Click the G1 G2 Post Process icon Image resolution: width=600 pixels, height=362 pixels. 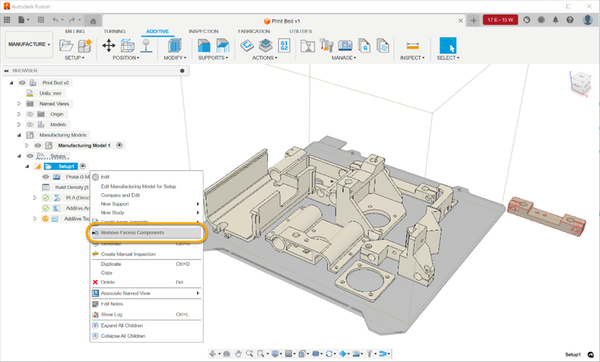(284, 46)
